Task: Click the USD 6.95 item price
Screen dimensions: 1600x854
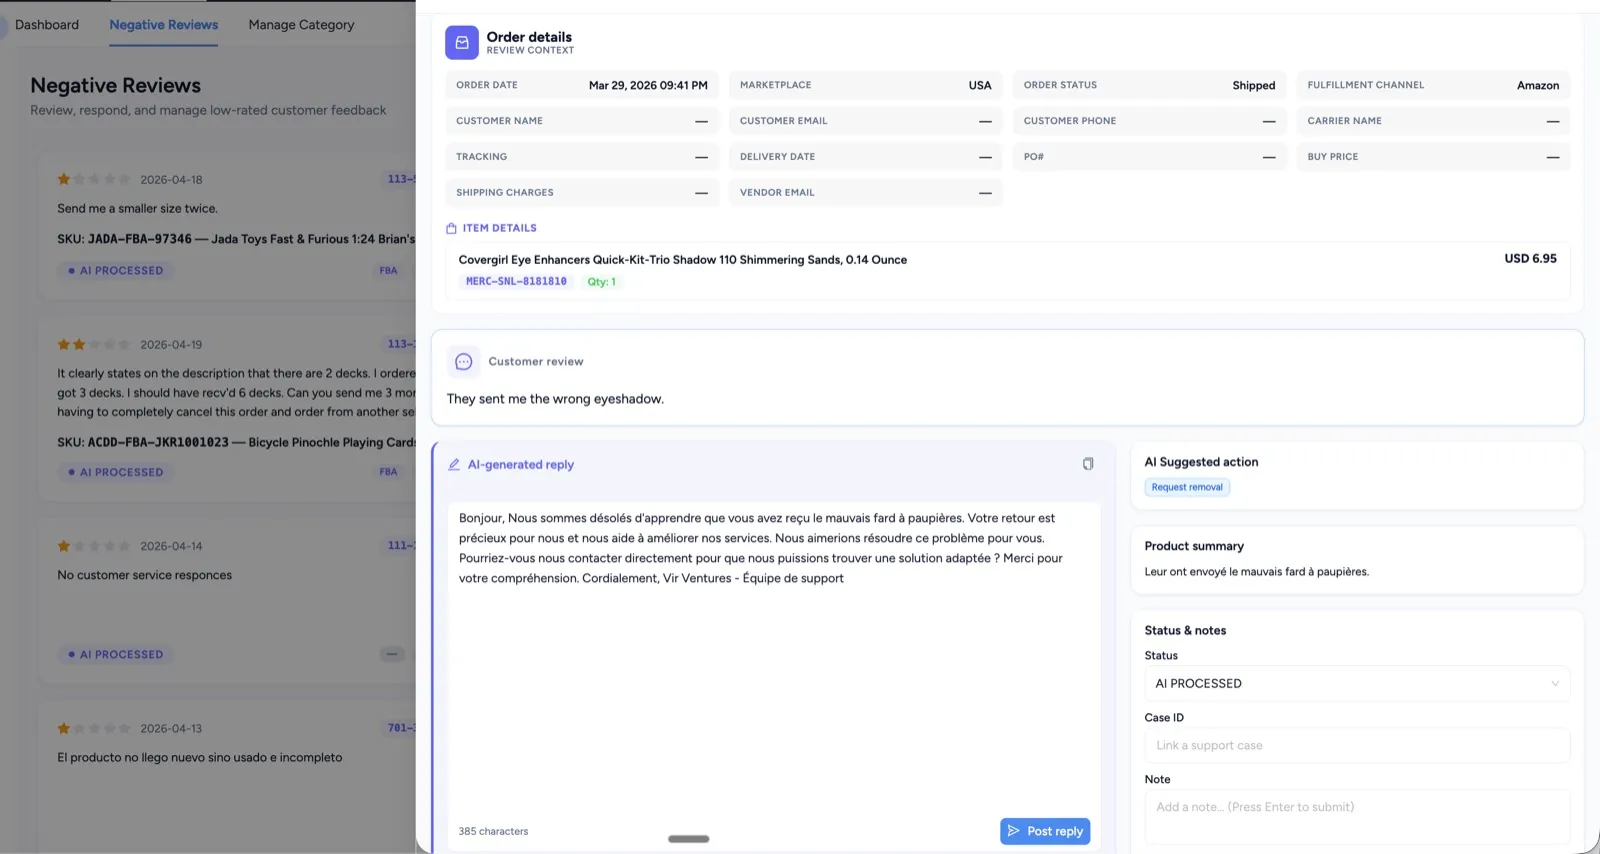Action: pyautogui.click(x=1530, y=259)
